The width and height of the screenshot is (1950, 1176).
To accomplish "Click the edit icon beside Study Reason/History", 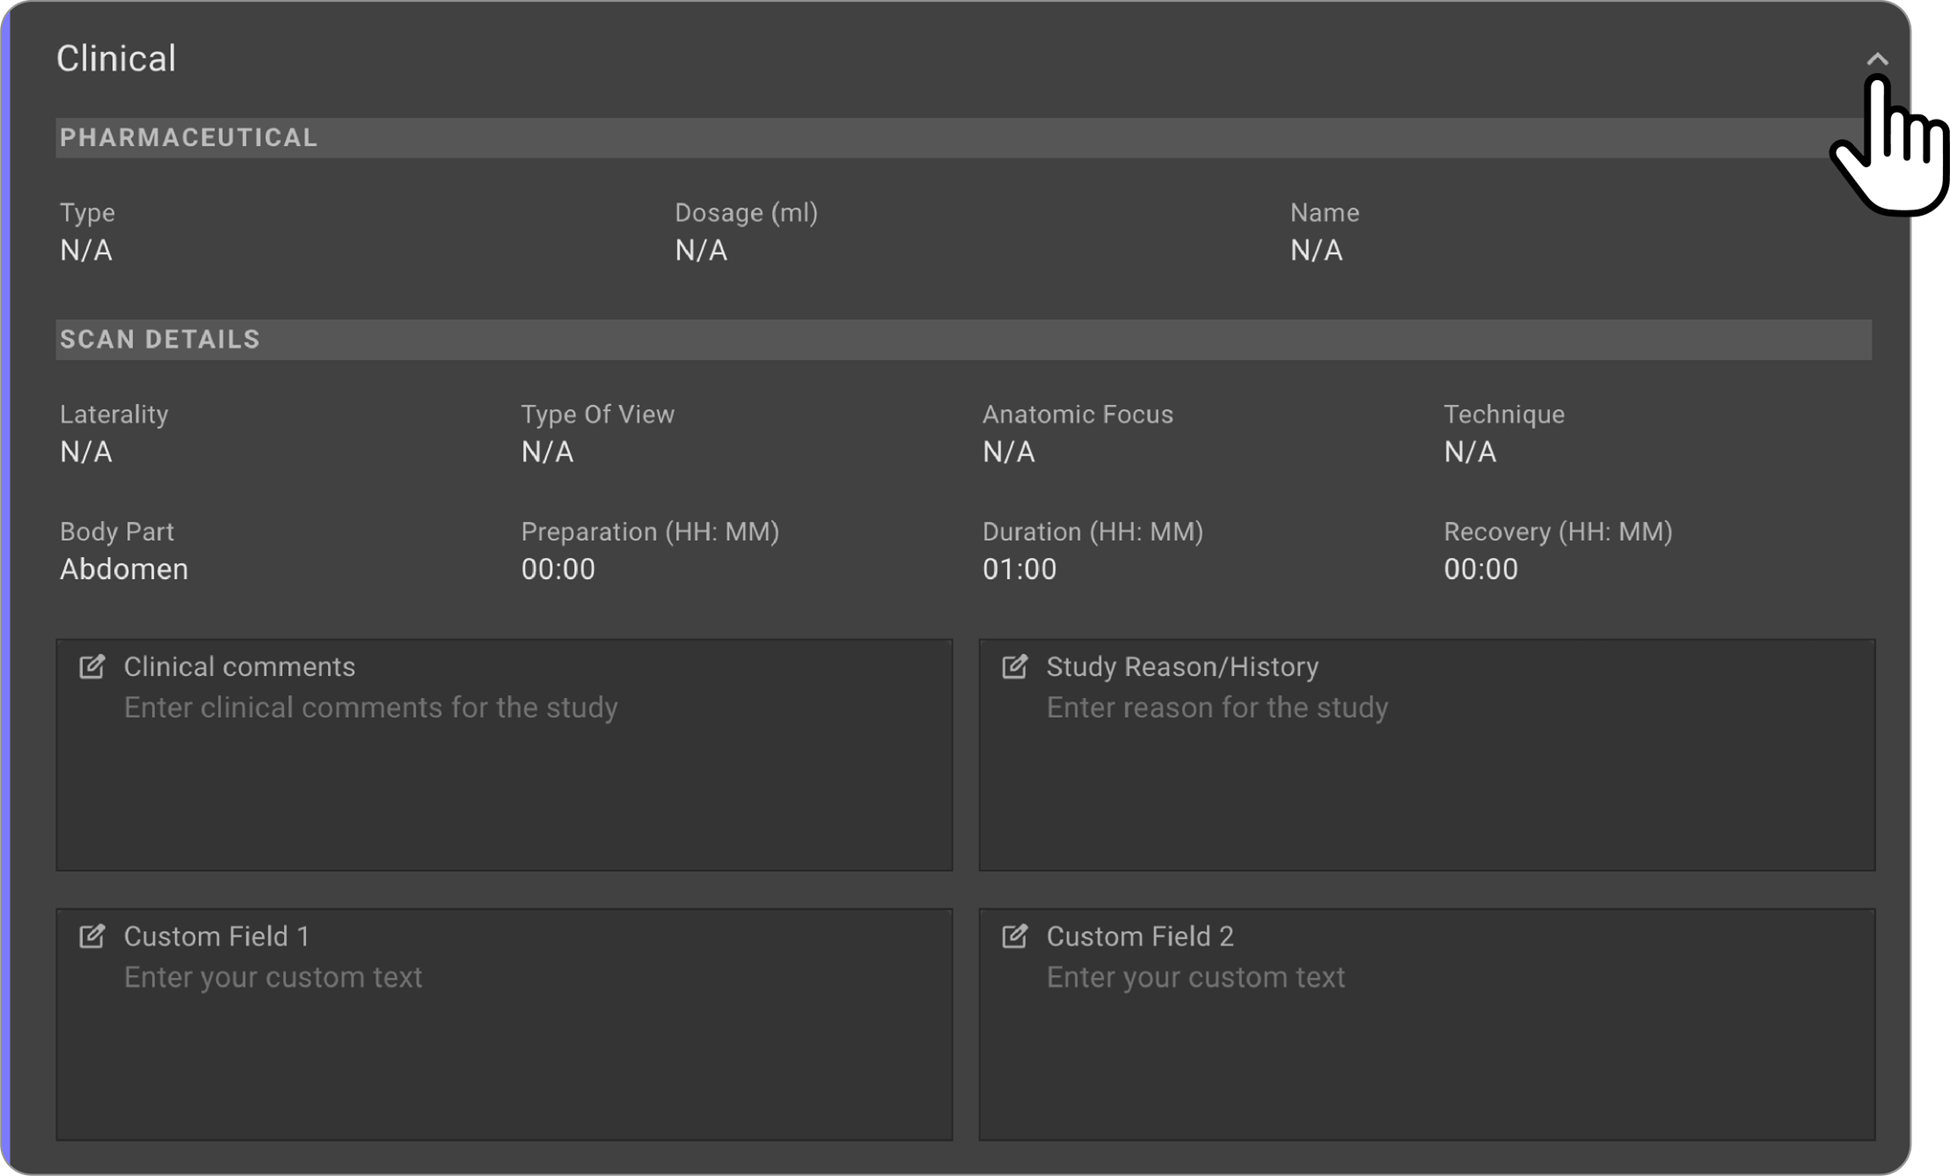I will [x=1016, y=667].
